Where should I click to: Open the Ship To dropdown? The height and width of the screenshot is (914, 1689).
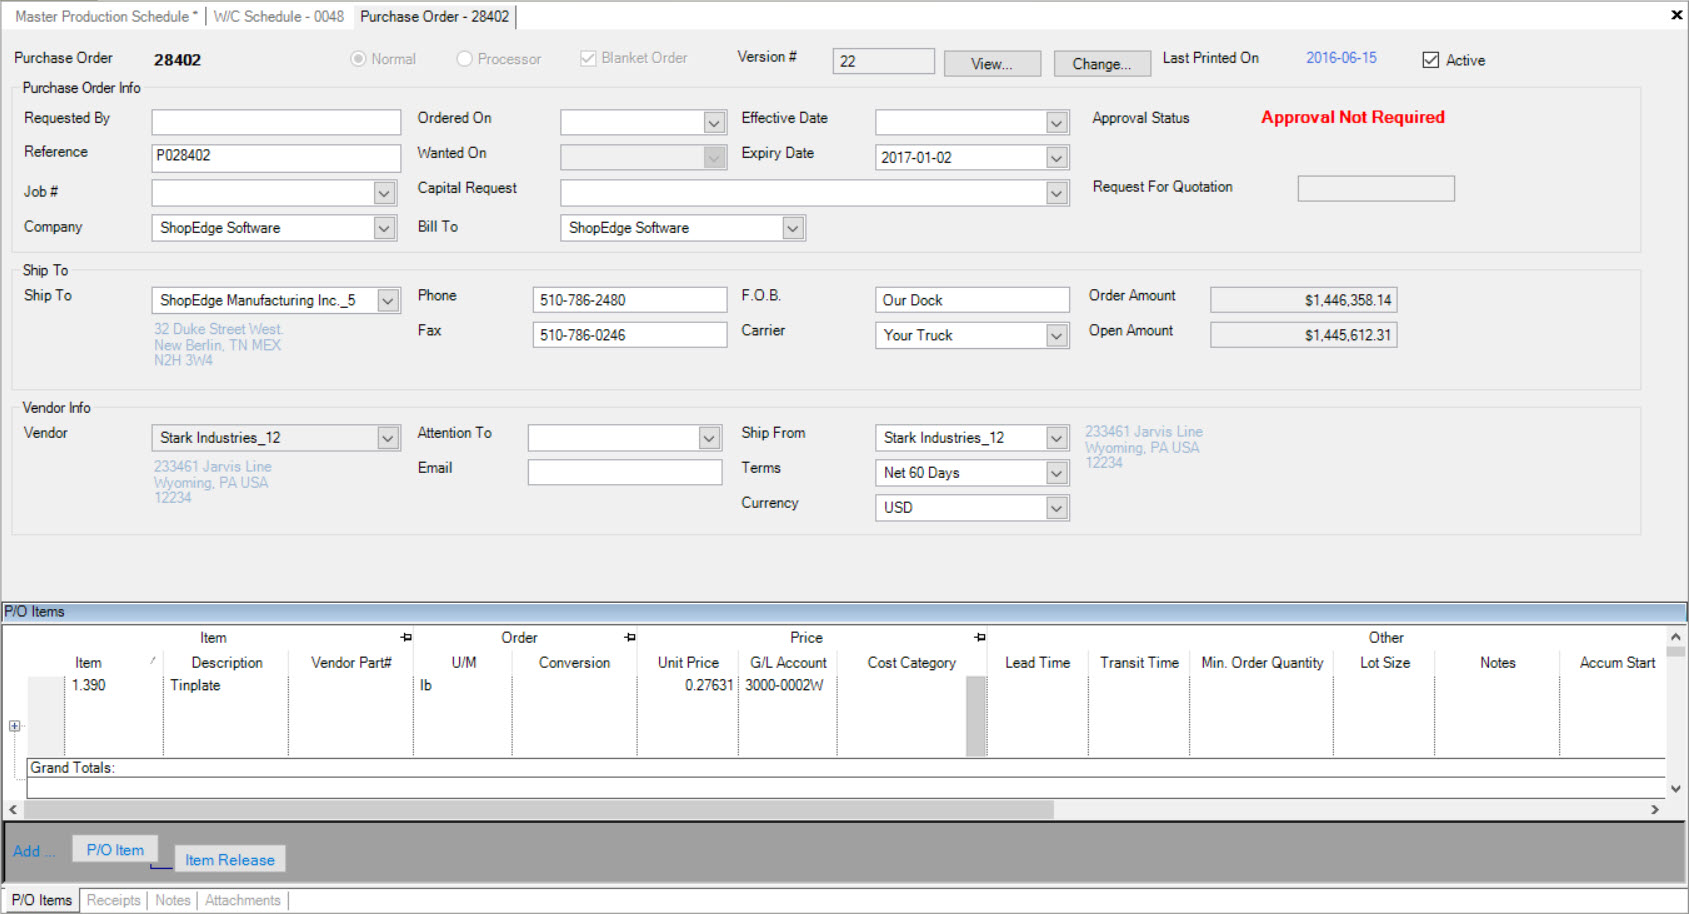tap(388, 300)
